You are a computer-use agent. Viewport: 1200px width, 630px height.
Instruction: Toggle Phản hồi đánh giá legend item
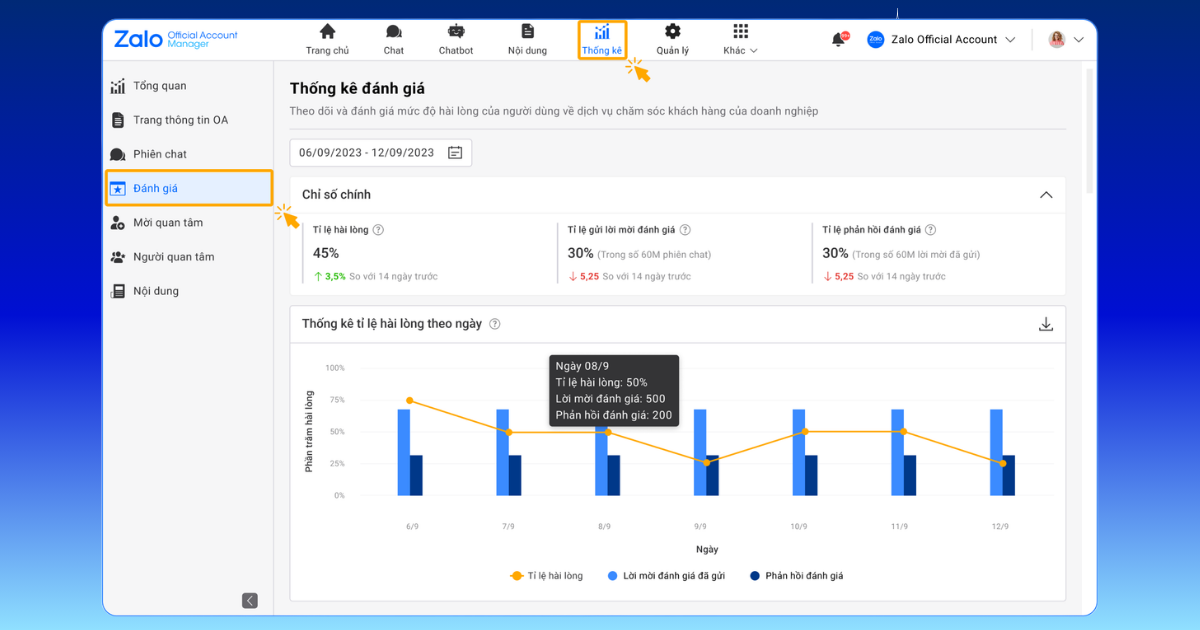click(796, 576)
